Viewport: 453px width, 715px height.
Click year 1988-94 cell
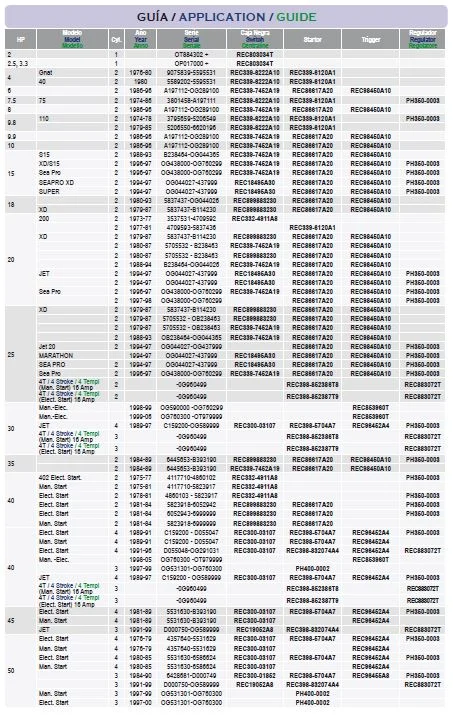tap(141, 264)
